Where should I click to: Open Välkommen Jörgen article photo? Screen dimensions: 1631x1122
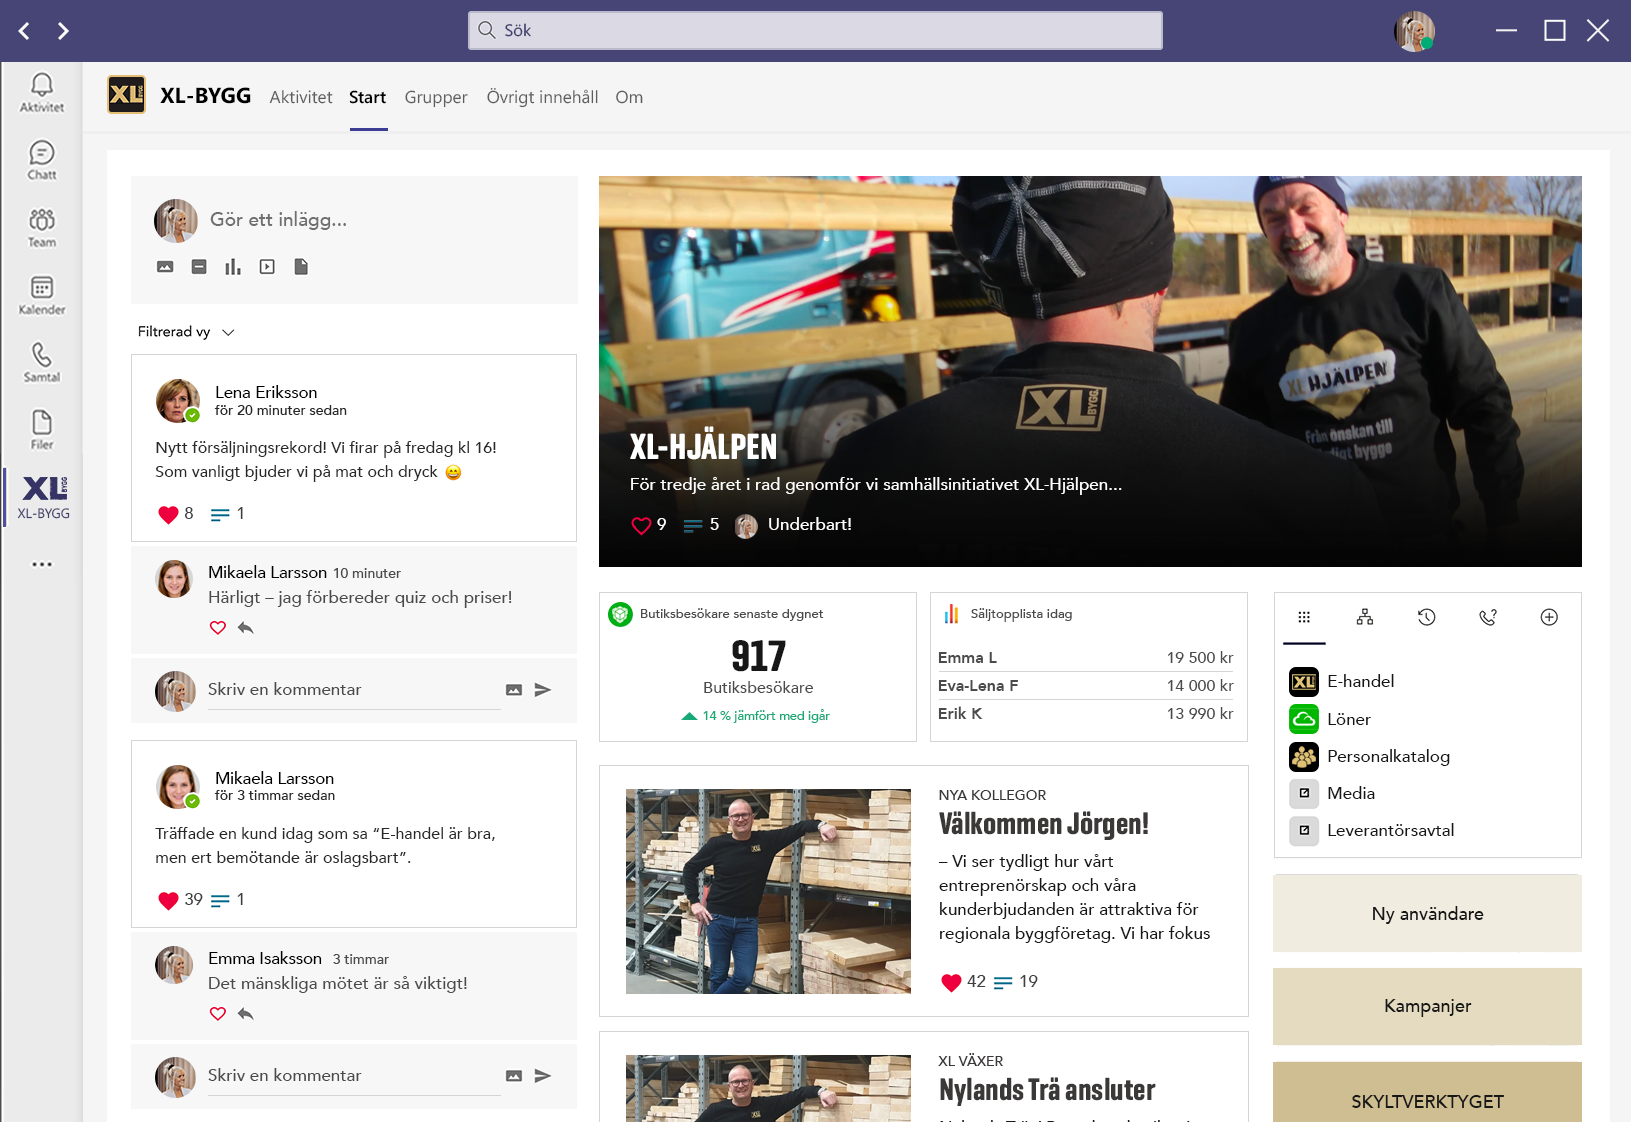click(x=768, y=891)
